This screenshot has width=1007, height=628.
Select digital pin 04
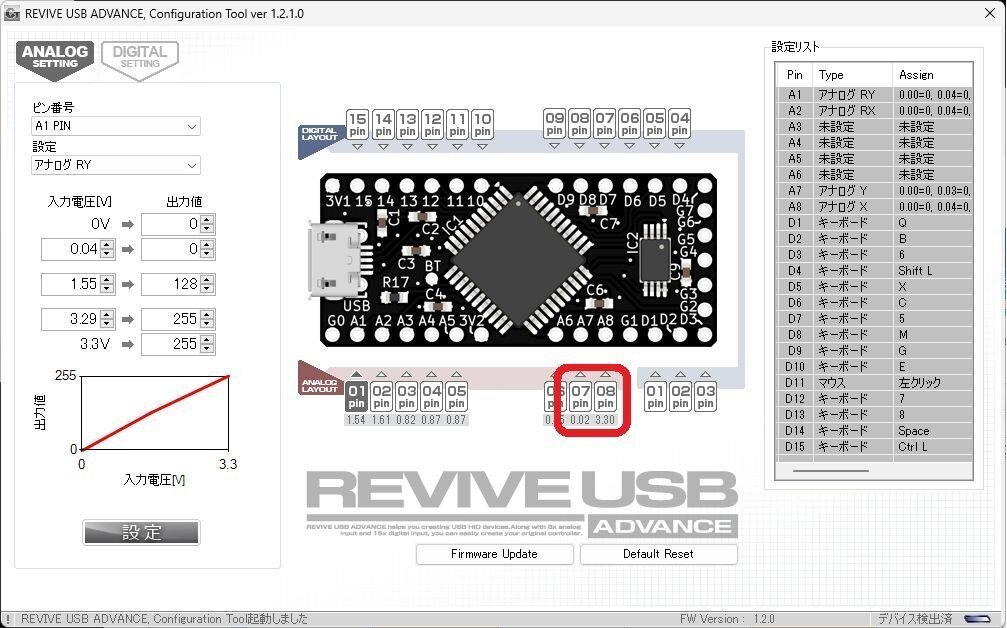coord(680,122)
